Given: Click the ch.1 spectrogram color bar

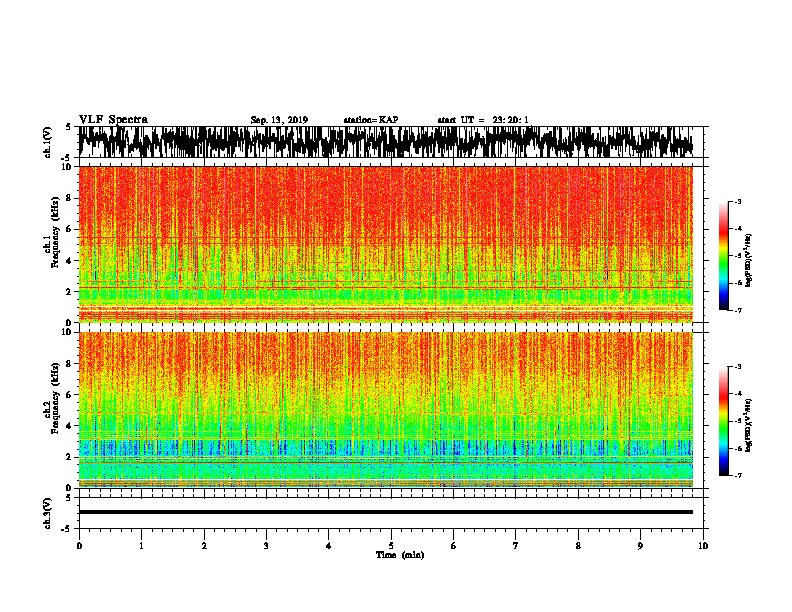Looking at the screenshot, I should 723,256.
